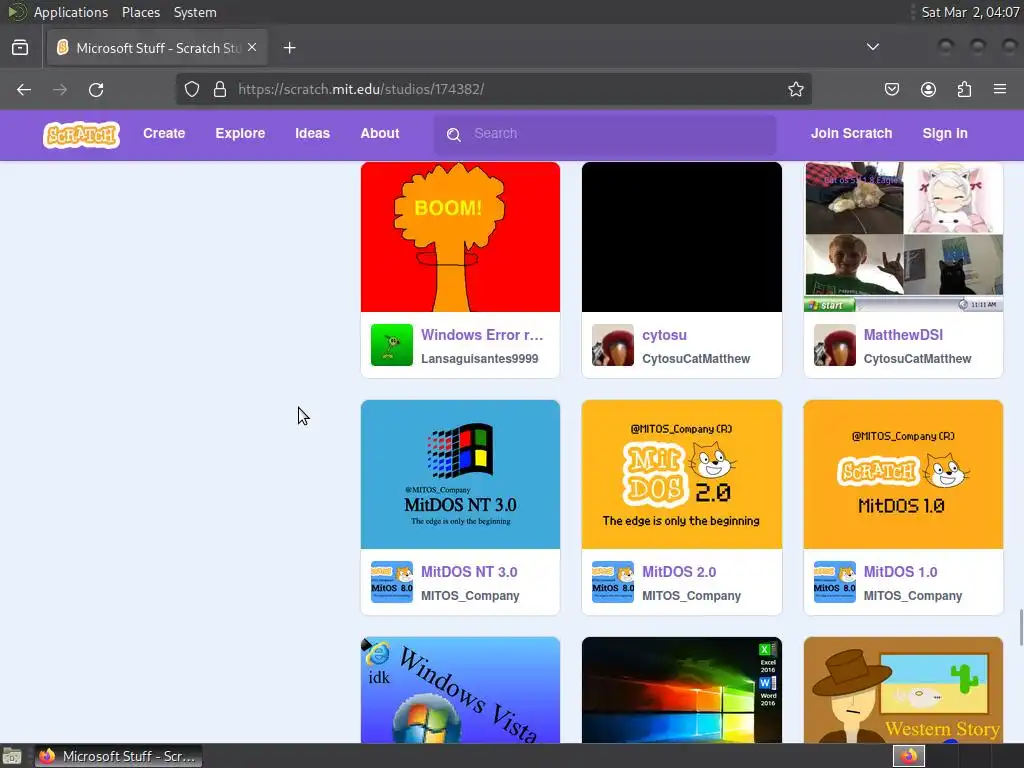Open the Pocket save icon
1024x768 pixels.
coord(891,89)
